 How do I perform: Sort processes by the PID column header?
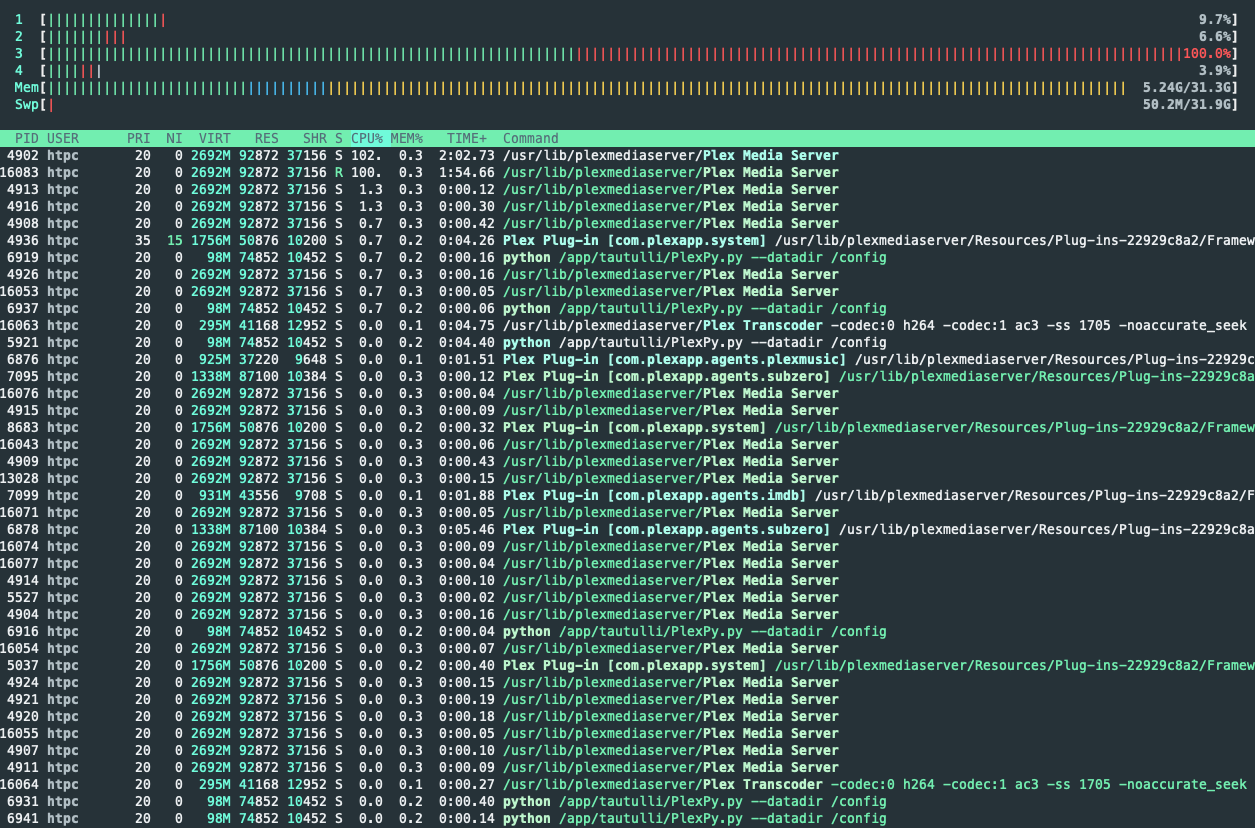27,138
